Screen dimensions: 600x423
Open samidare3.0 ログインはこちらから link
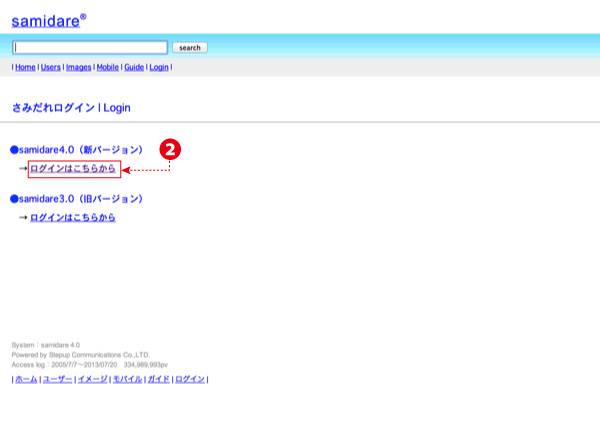click(x=73, y=217)
